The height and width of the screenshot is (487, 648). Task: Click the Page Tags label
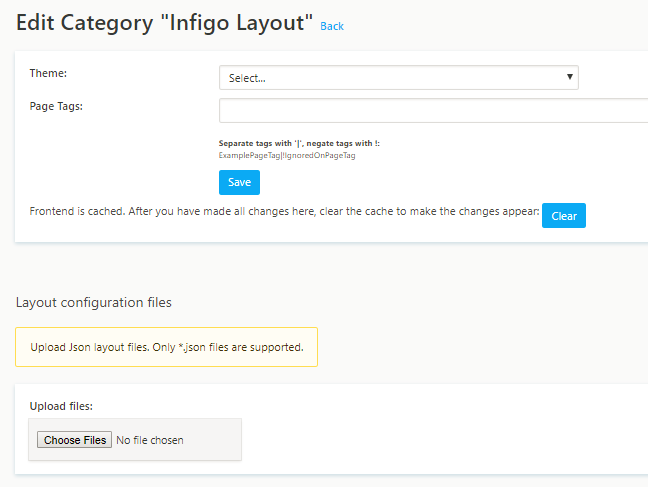[56, 106]
